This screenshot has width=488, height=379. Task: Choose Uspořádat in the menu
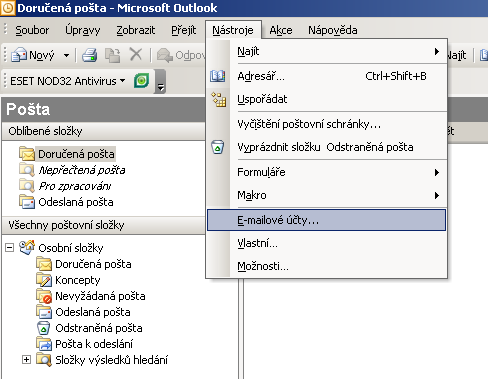327,99
